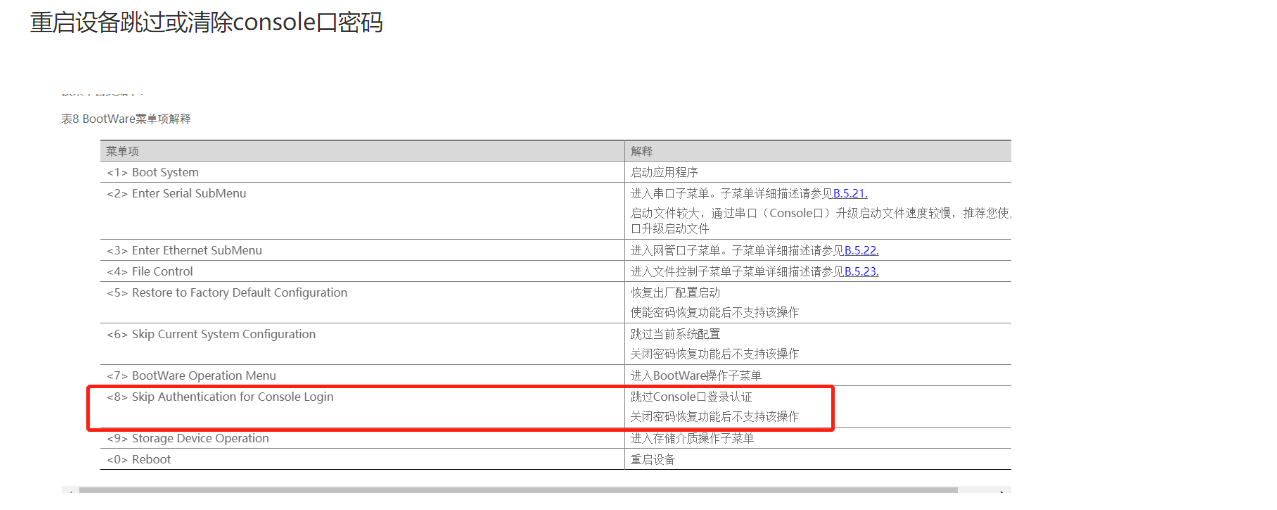Select the <0> Reboot cell
Image resolution: width=1277 pixels, height=510 pixels.
[362, 459]
